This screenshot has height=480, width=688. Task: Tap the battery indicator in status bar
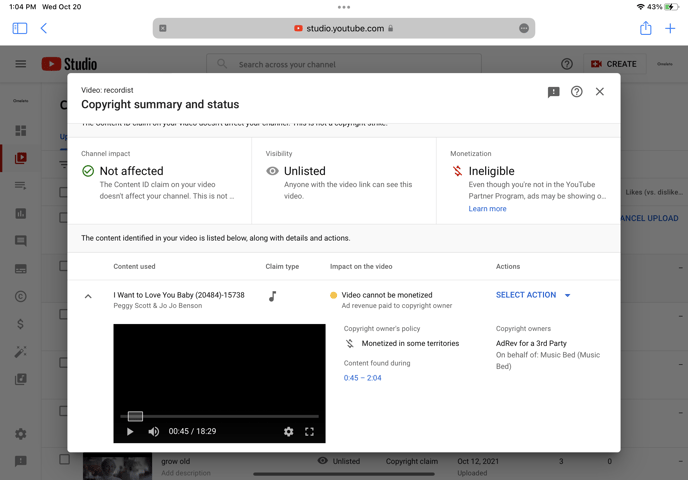click(x=671, y=7)
